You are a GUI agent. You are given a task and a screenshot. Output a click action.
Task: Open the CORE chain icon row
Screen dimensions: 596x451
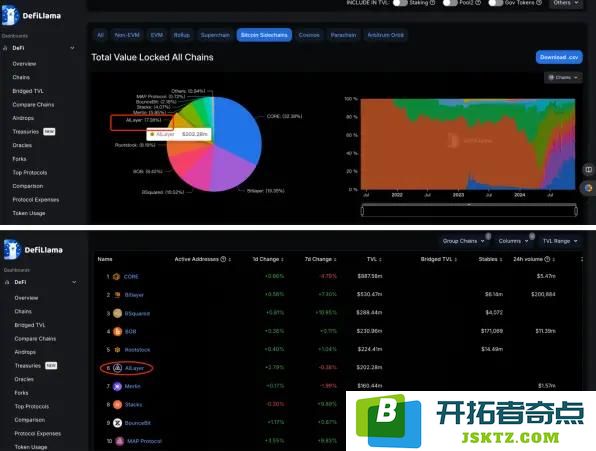(117, 277)
